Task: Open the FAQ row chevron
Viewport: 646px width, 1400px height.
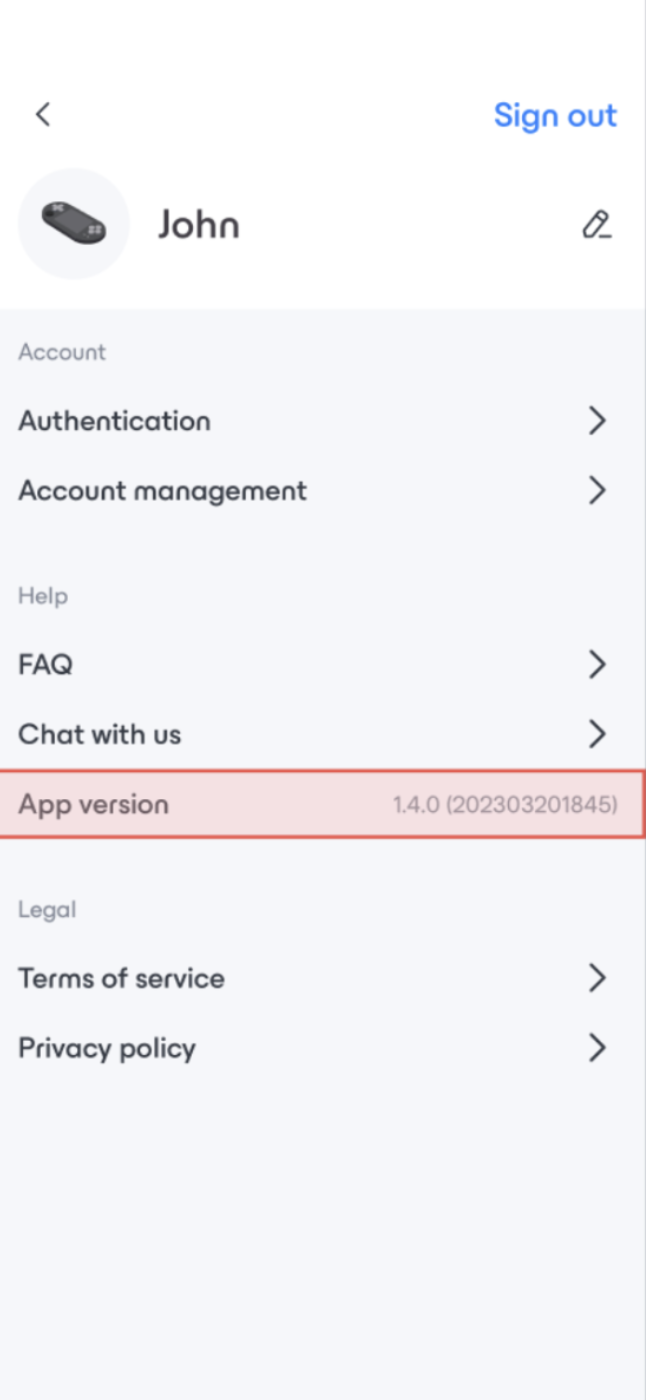Action: point(597,664)
